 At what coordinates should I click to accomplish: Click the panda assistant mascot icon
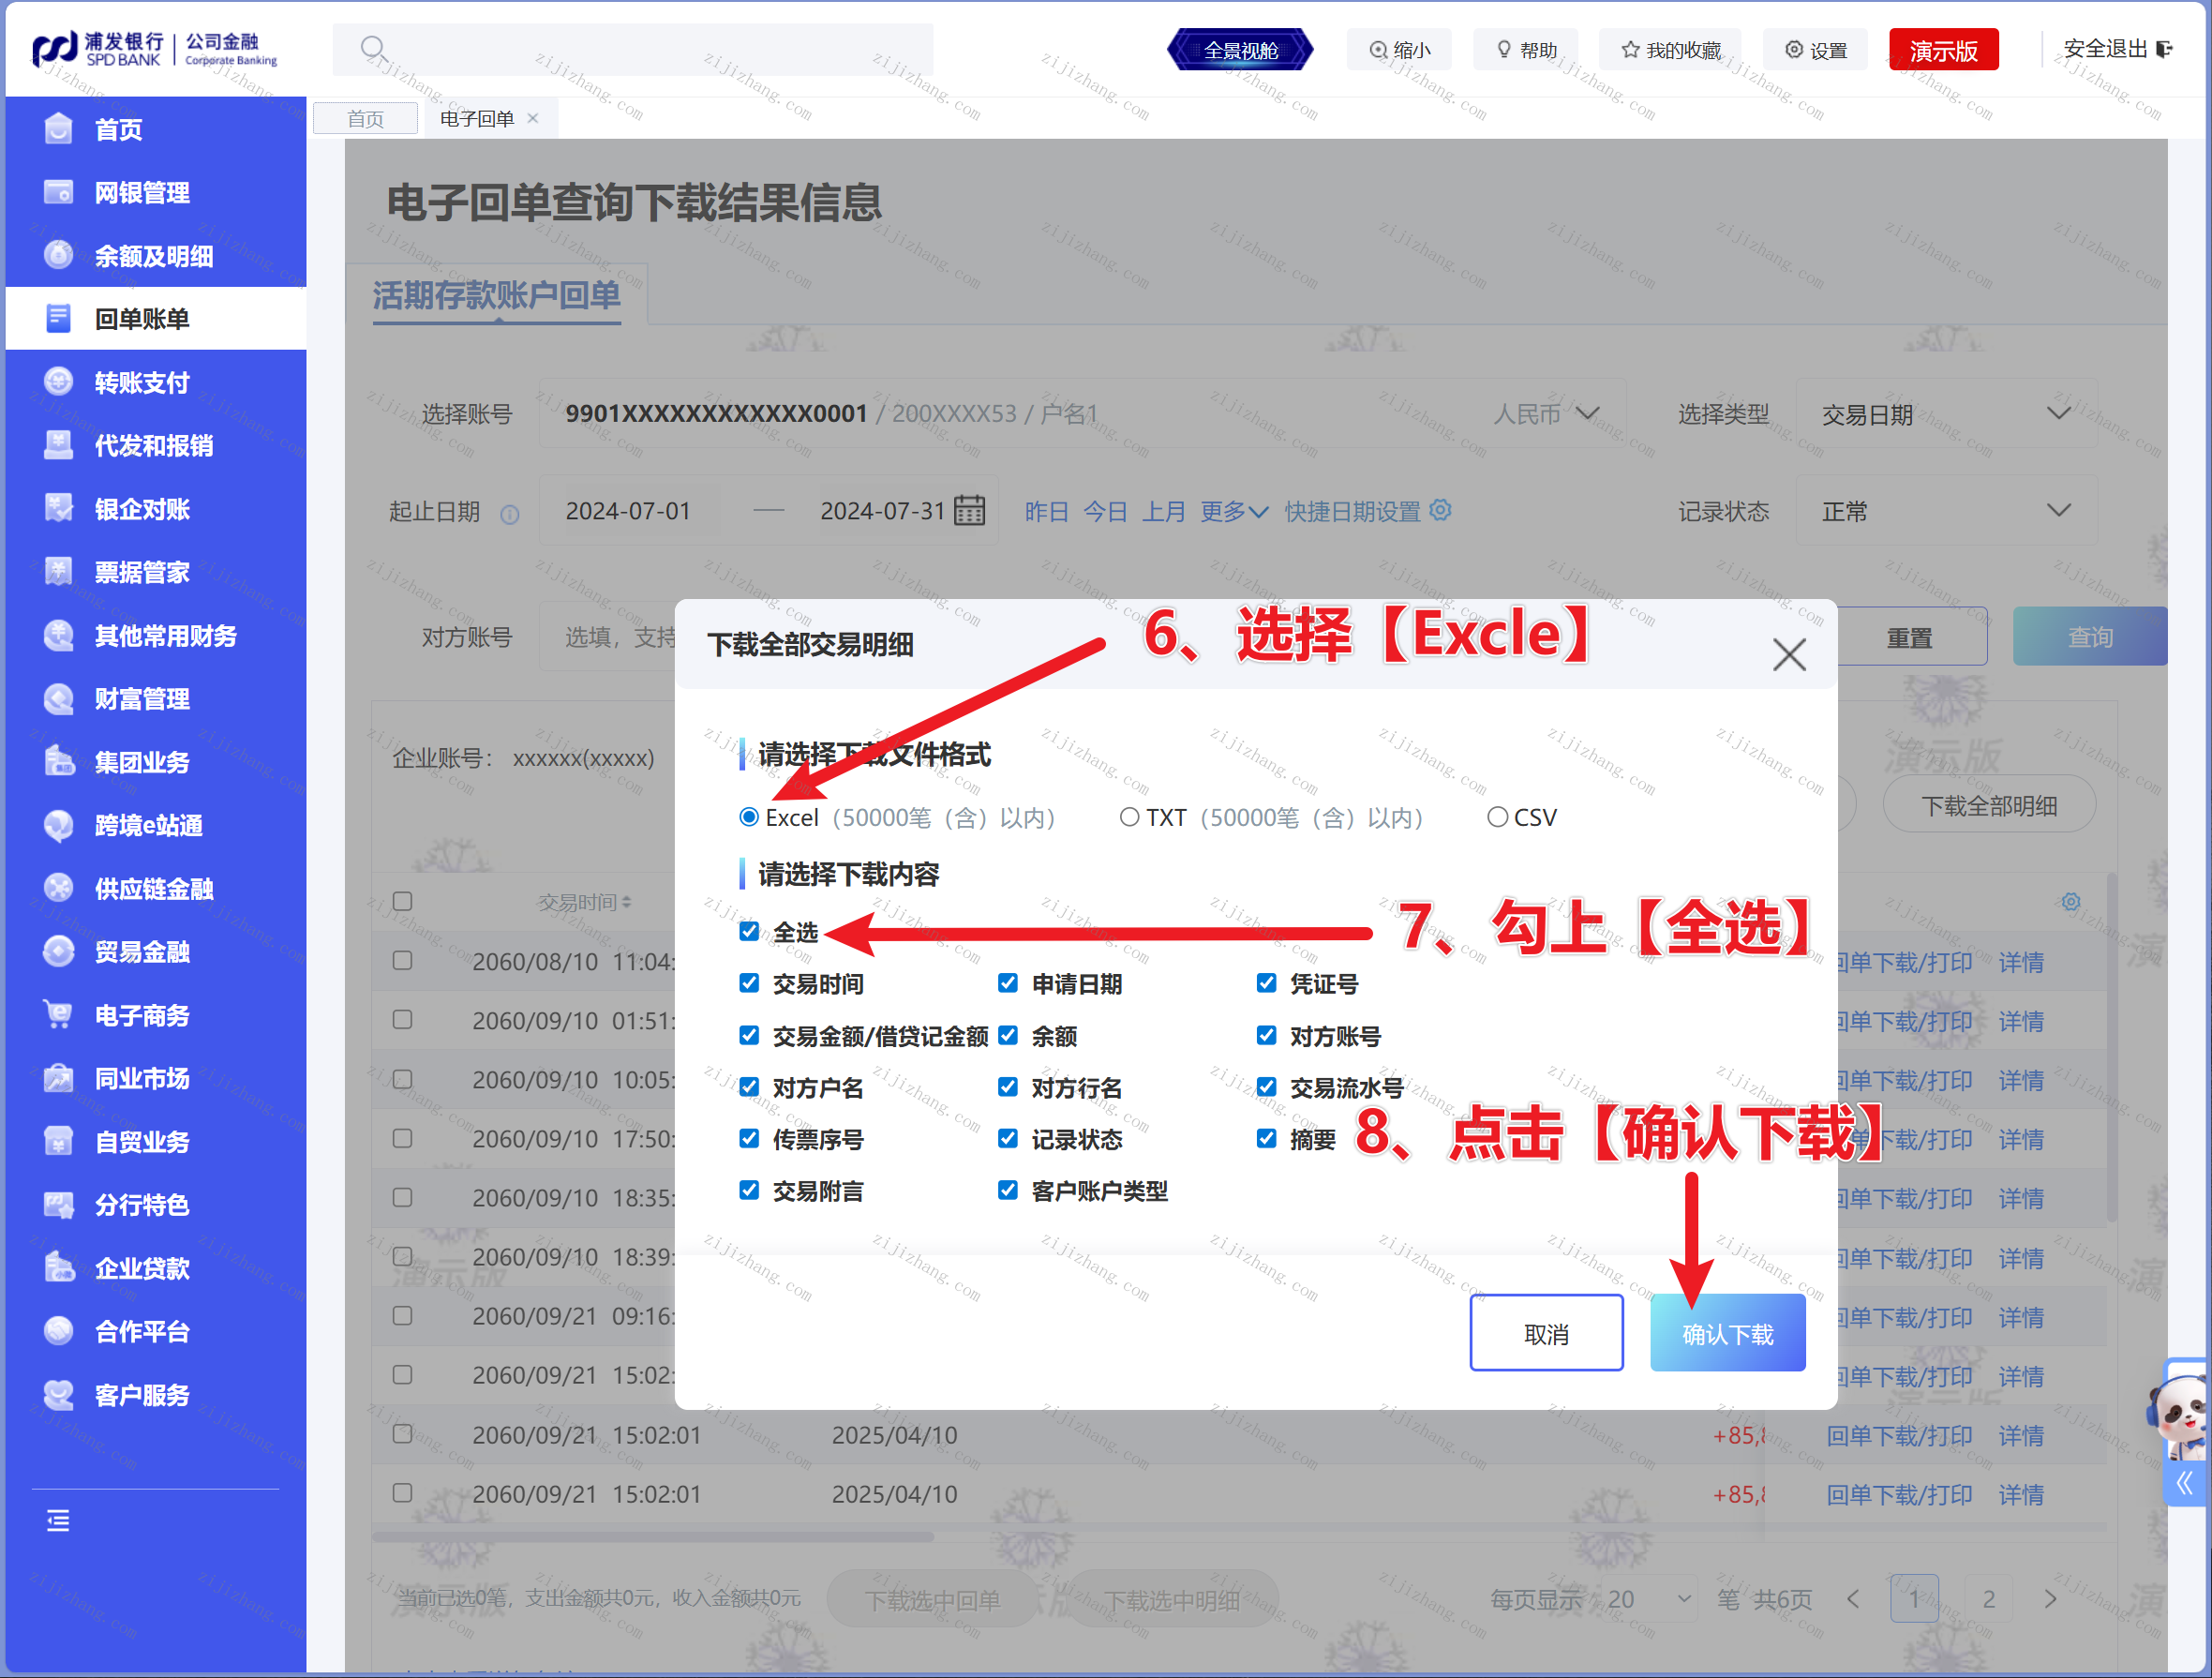[2182, 1414]
